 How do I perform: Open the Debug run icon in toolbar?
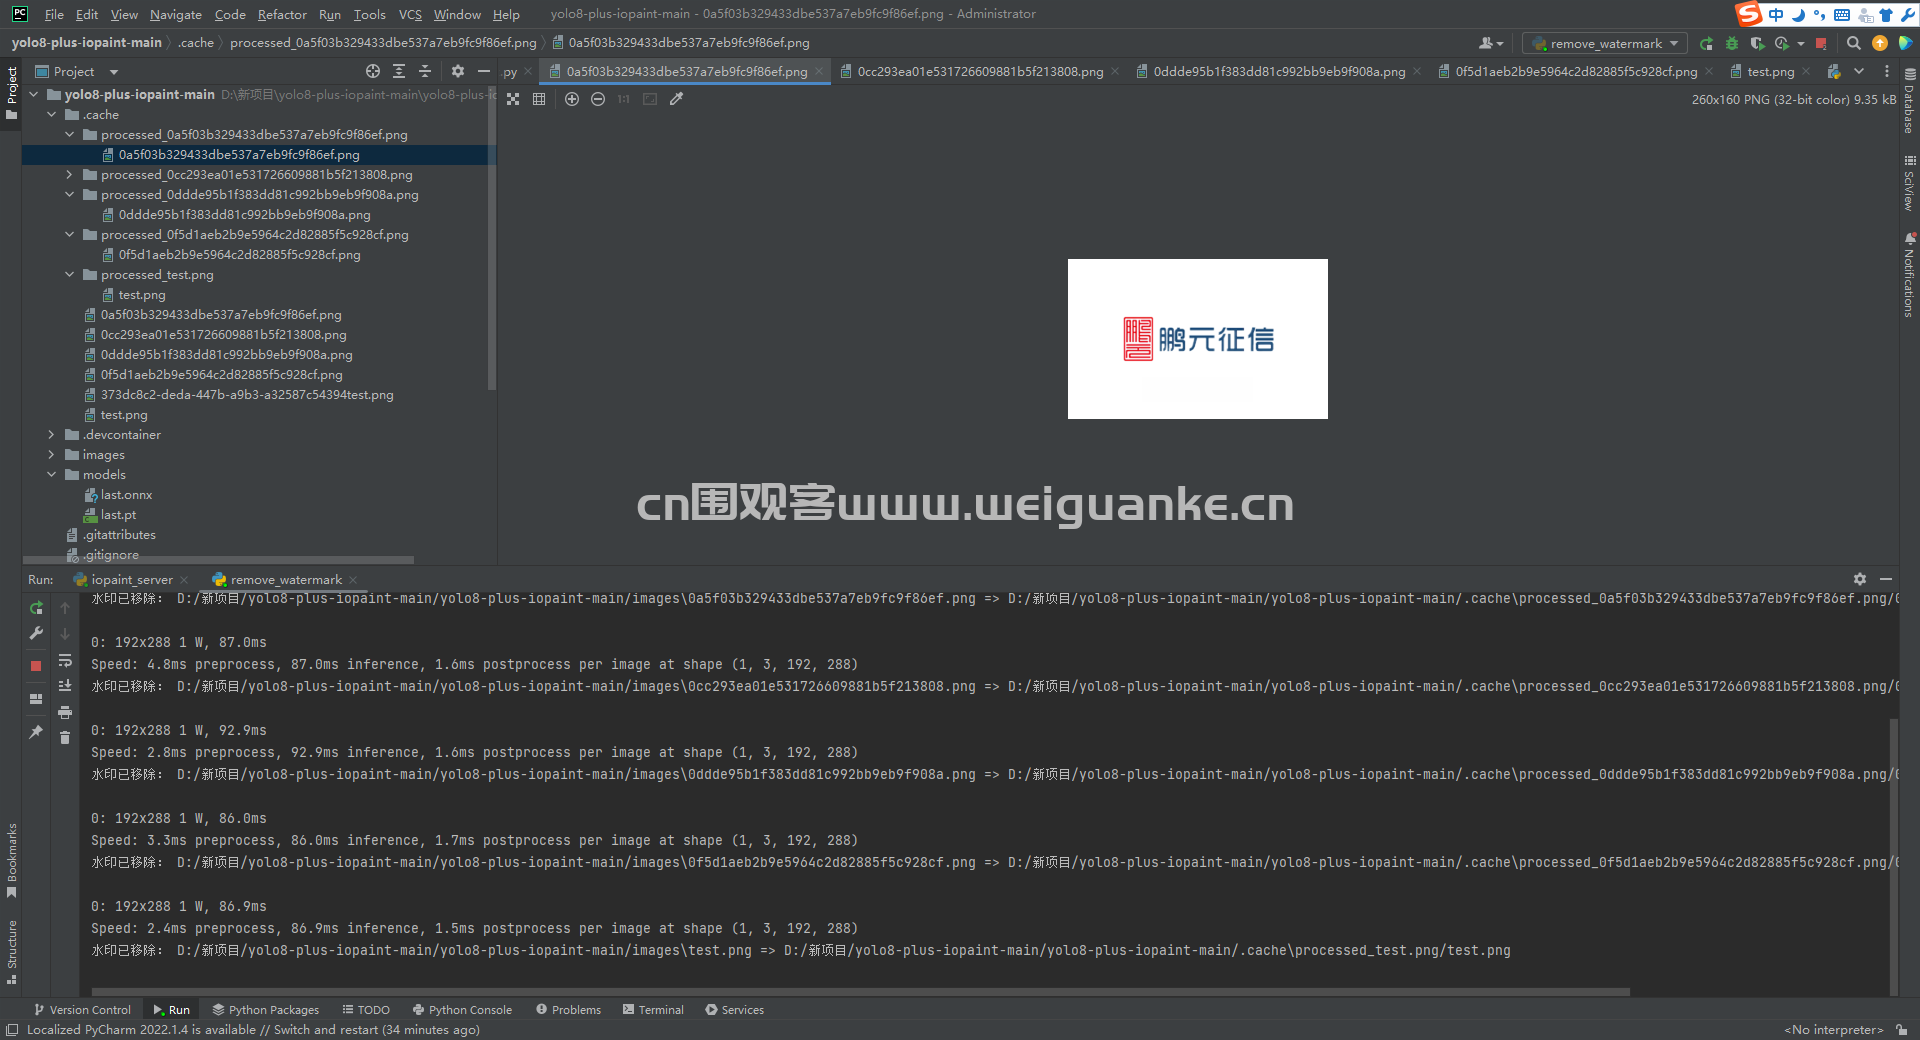click(1731, 43)
